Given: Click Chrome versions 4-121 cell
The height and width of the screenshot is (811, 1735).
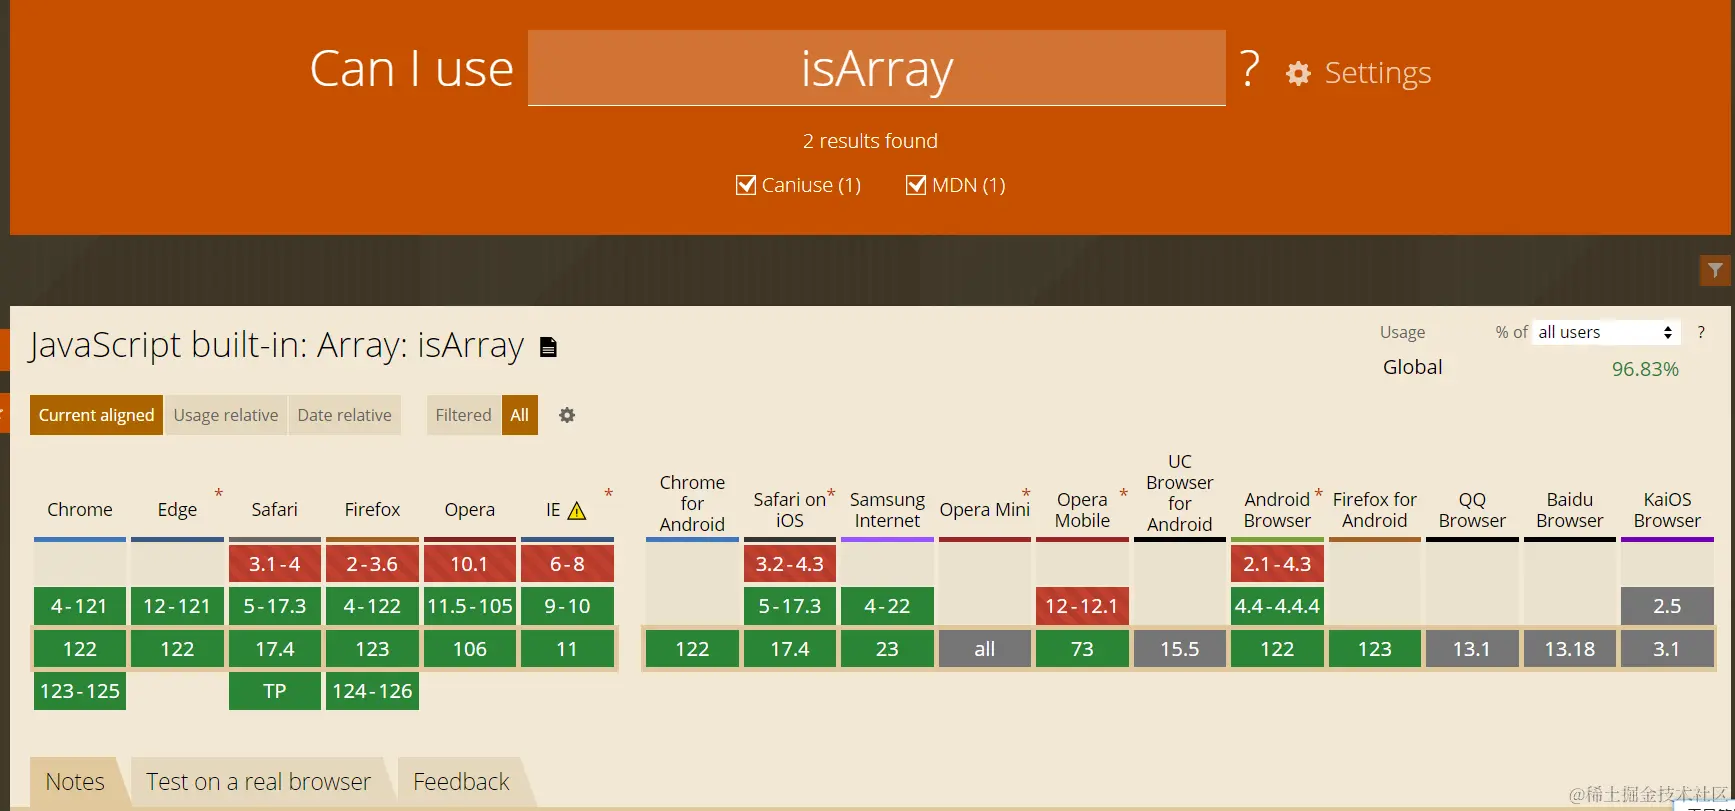Looking at the screenshot, I should pos(80,606).
